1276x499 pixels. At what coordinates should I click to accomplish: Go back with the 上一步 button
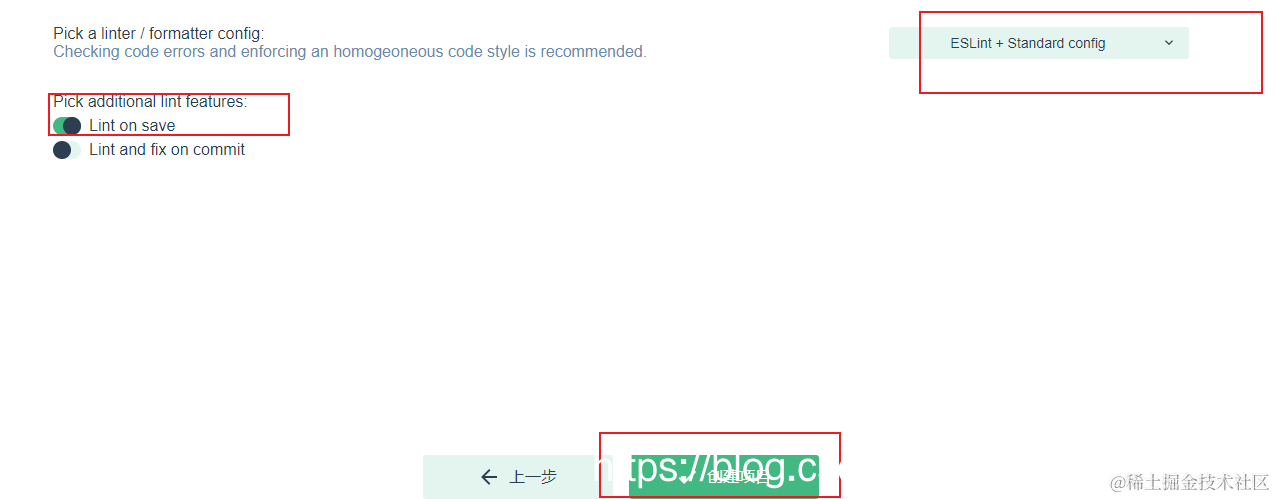(518, 477)
